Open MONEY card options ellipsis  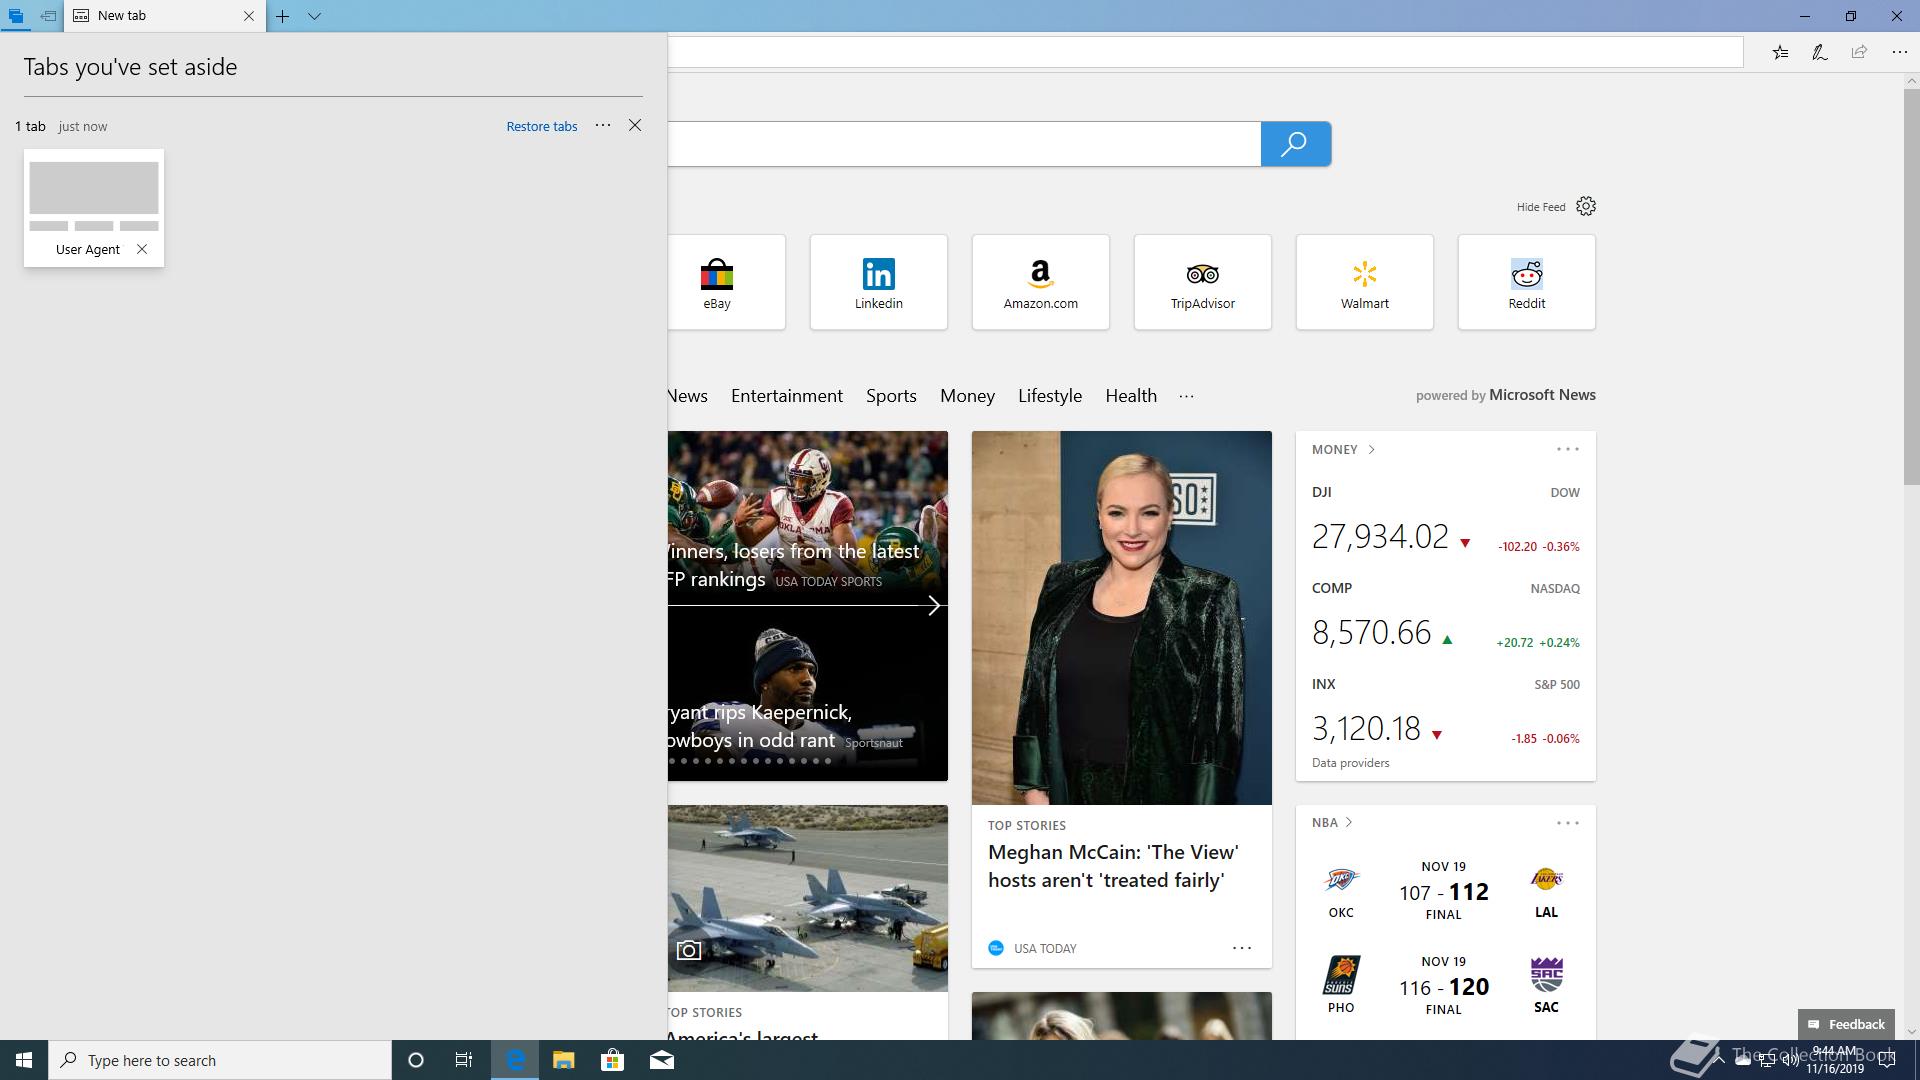pos(1568,450)
